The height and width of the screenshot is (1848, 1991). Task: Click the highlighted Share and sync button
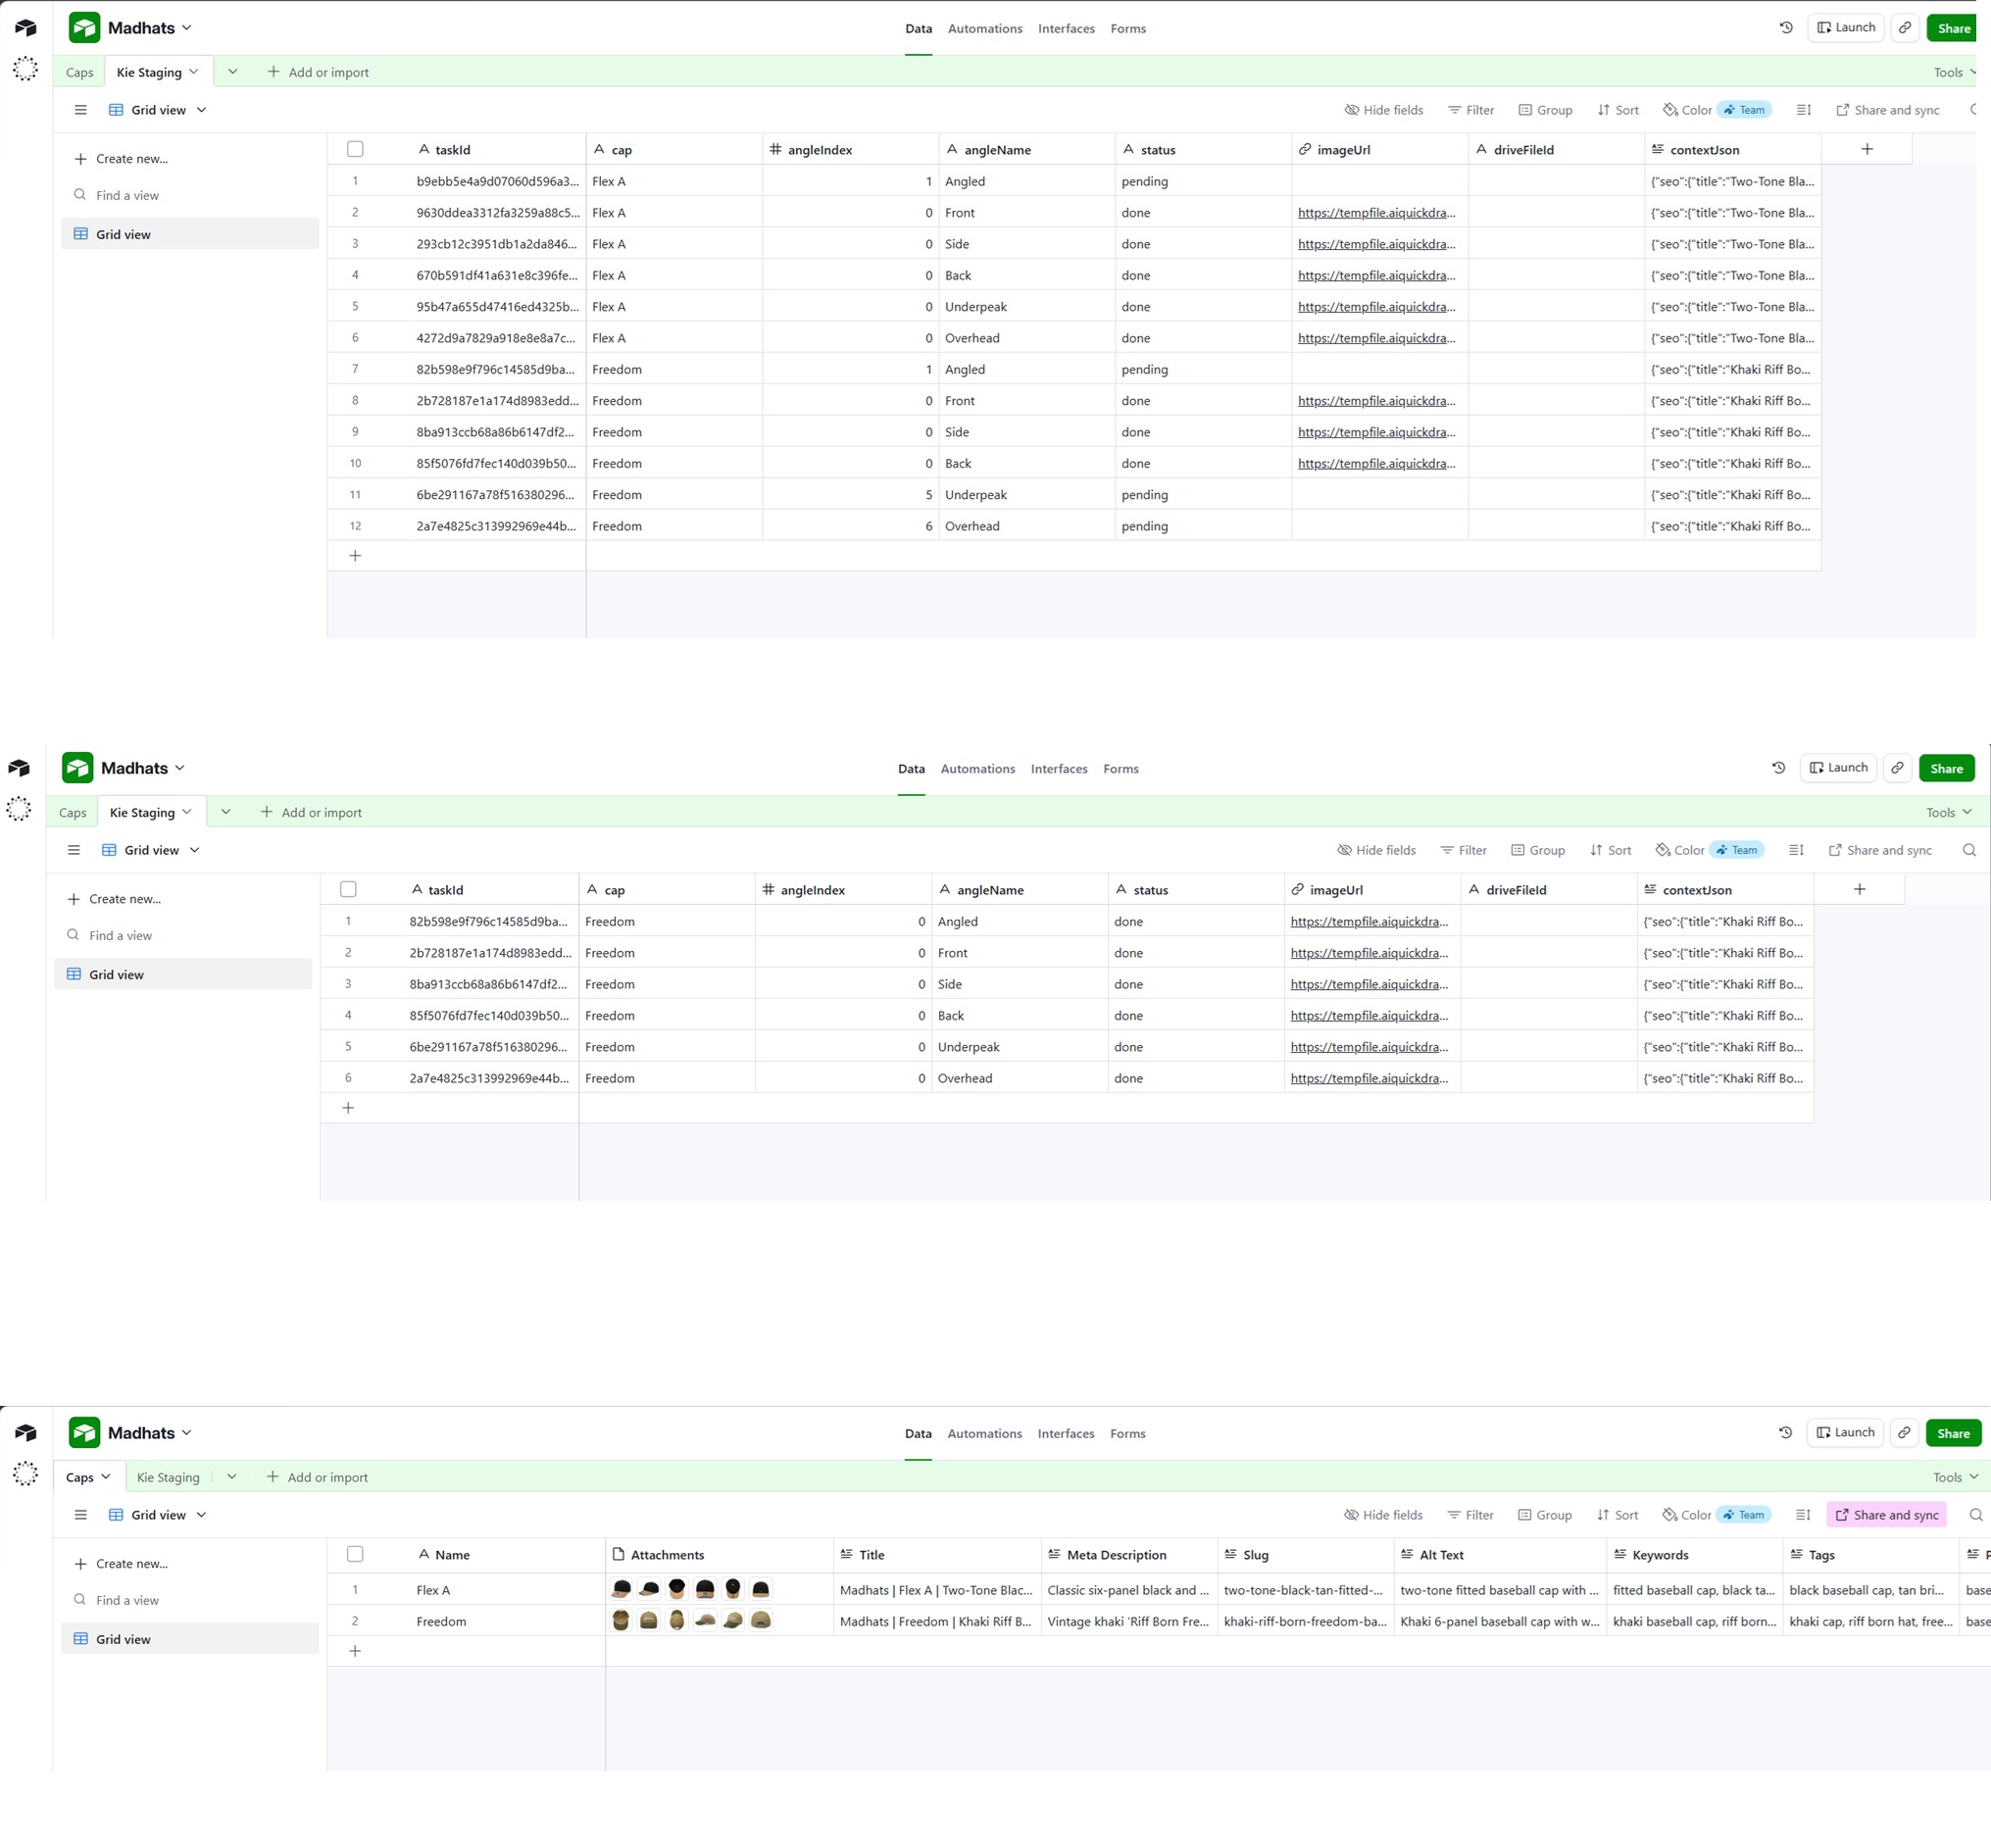(x=1886, y=1515)
